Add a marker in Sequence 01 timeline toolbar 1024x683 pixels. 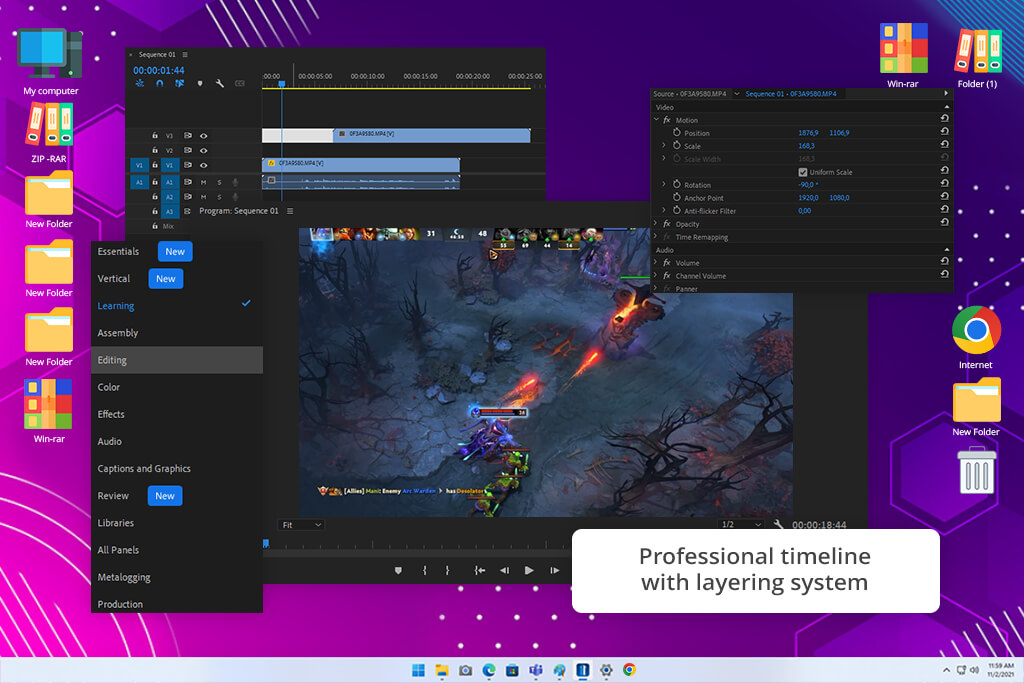(200, 84)
